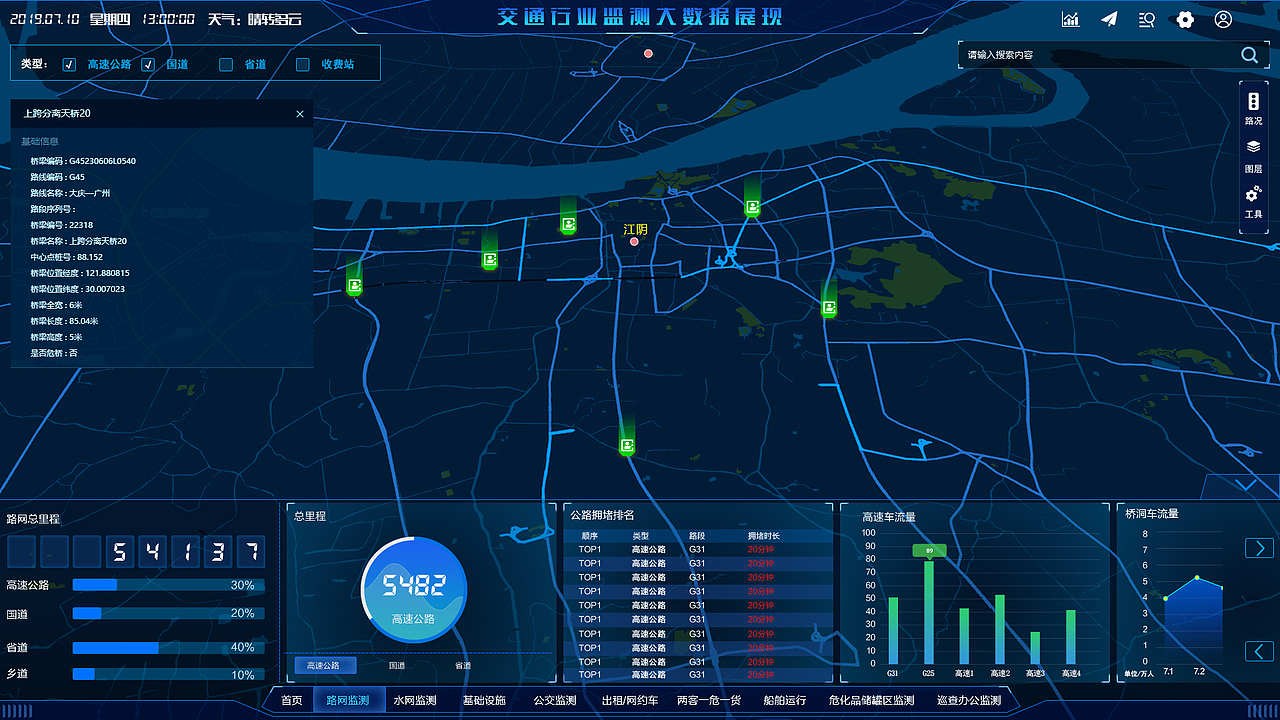Click the 7.2 data point in 桥洞车流量 chart
The height and width of the screenshot is (720, 1280).
(x=1197, y=578)
